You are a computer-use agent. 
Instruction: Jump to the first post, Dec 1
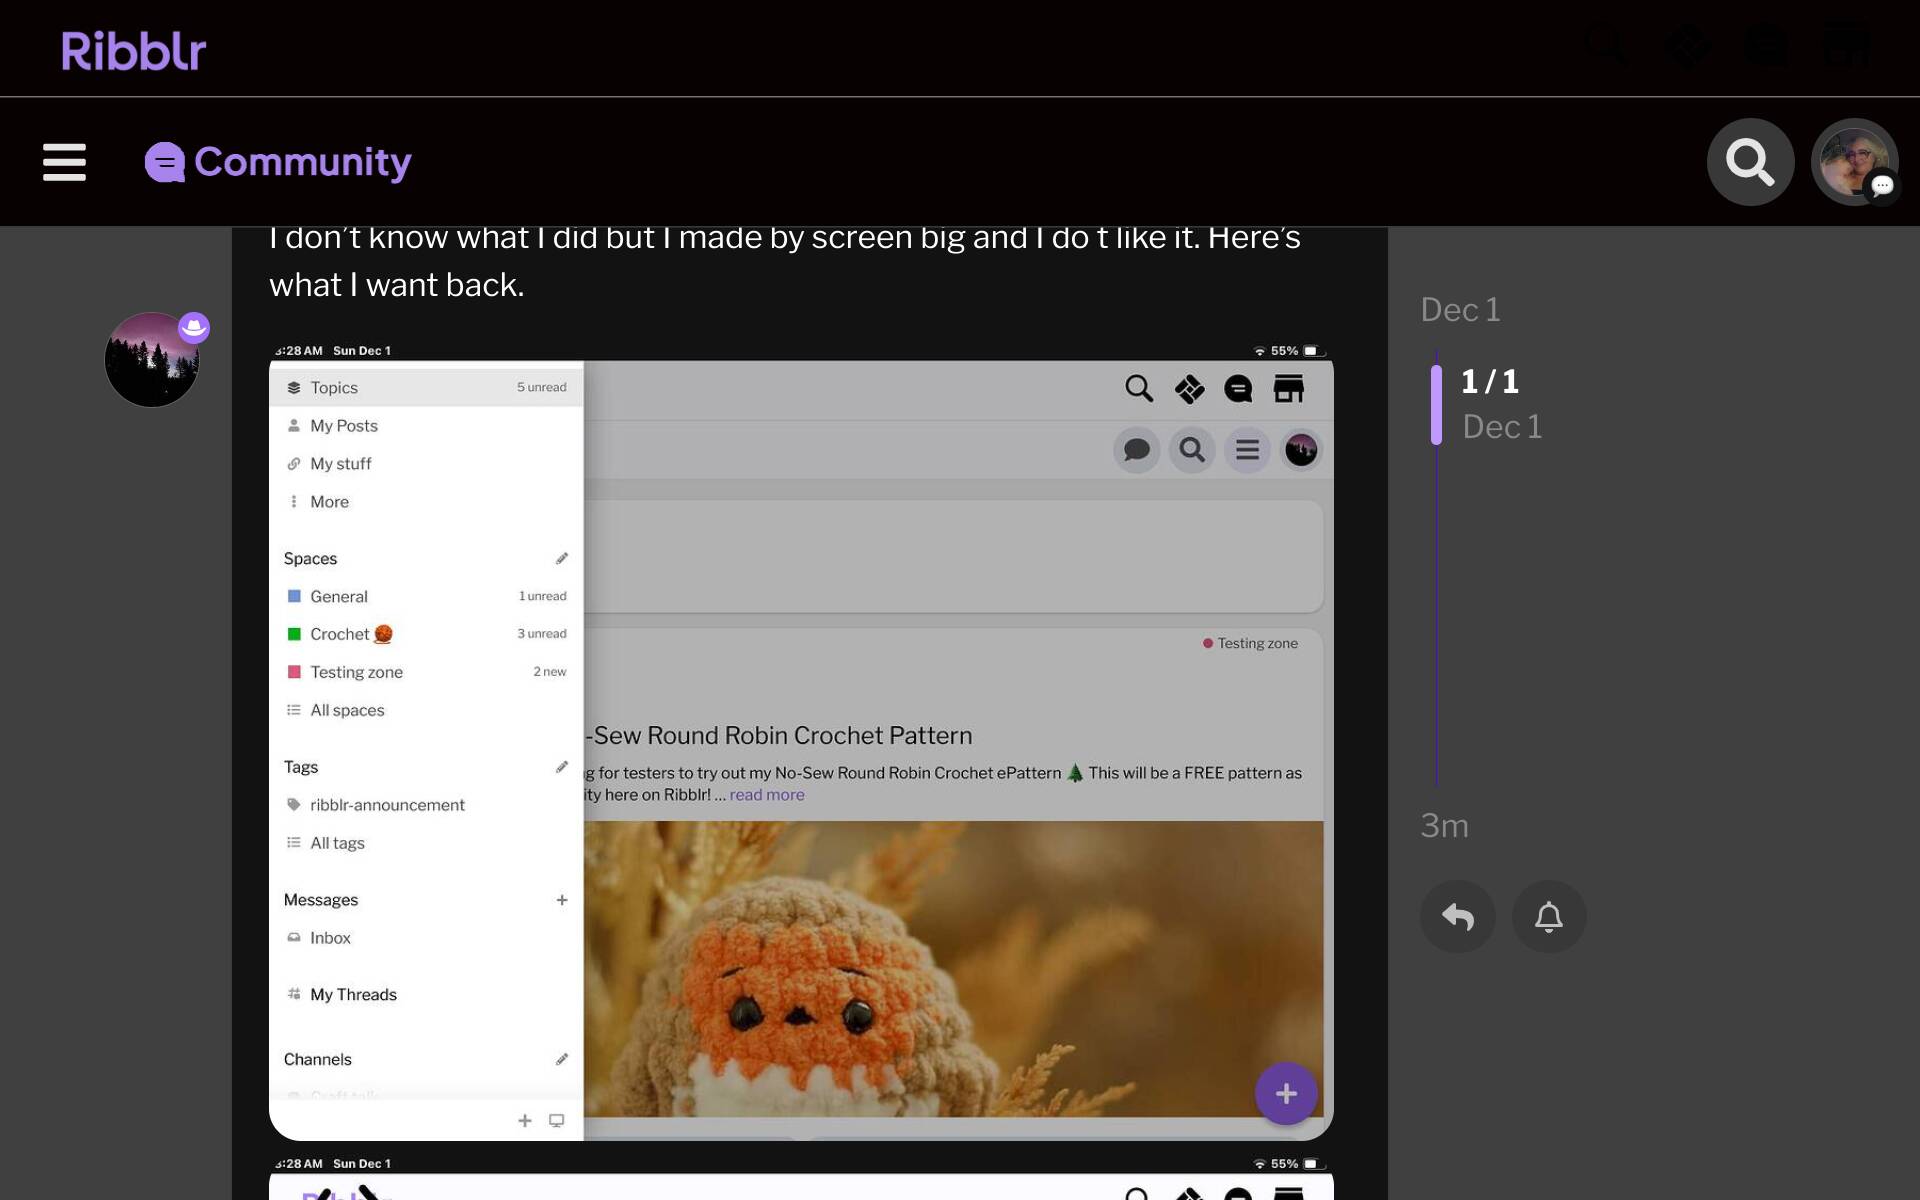(1460, 310)
